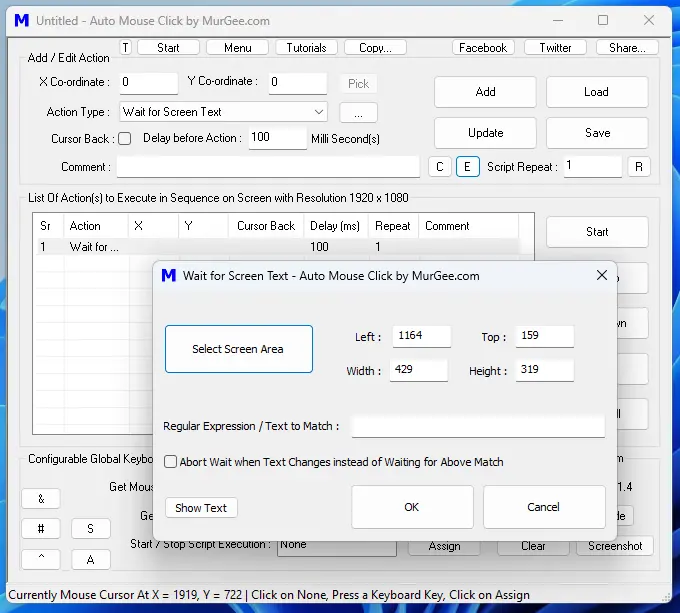Click the Cursor Back column header
Viewport: 680px width, 613px height.
coord(265,226)
